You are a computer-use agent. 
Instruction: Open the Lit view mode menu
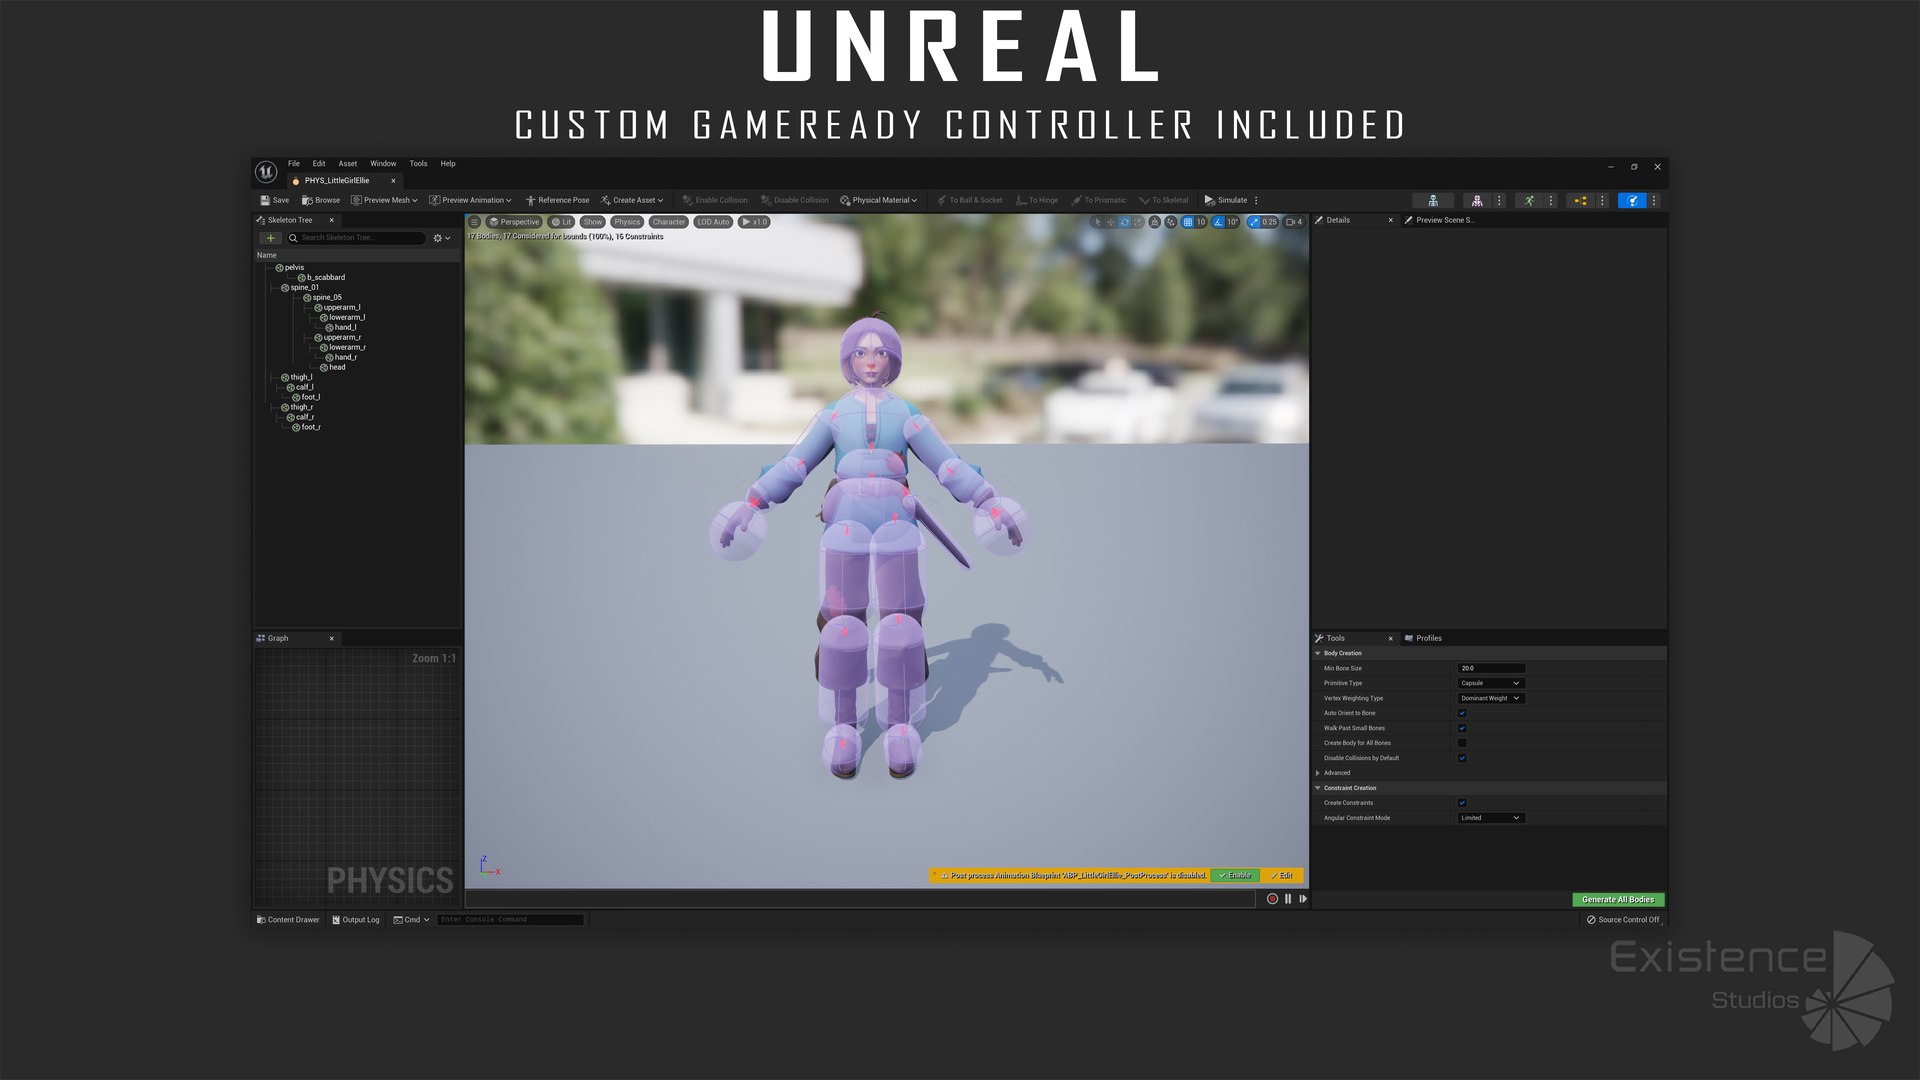coord(561,222)
